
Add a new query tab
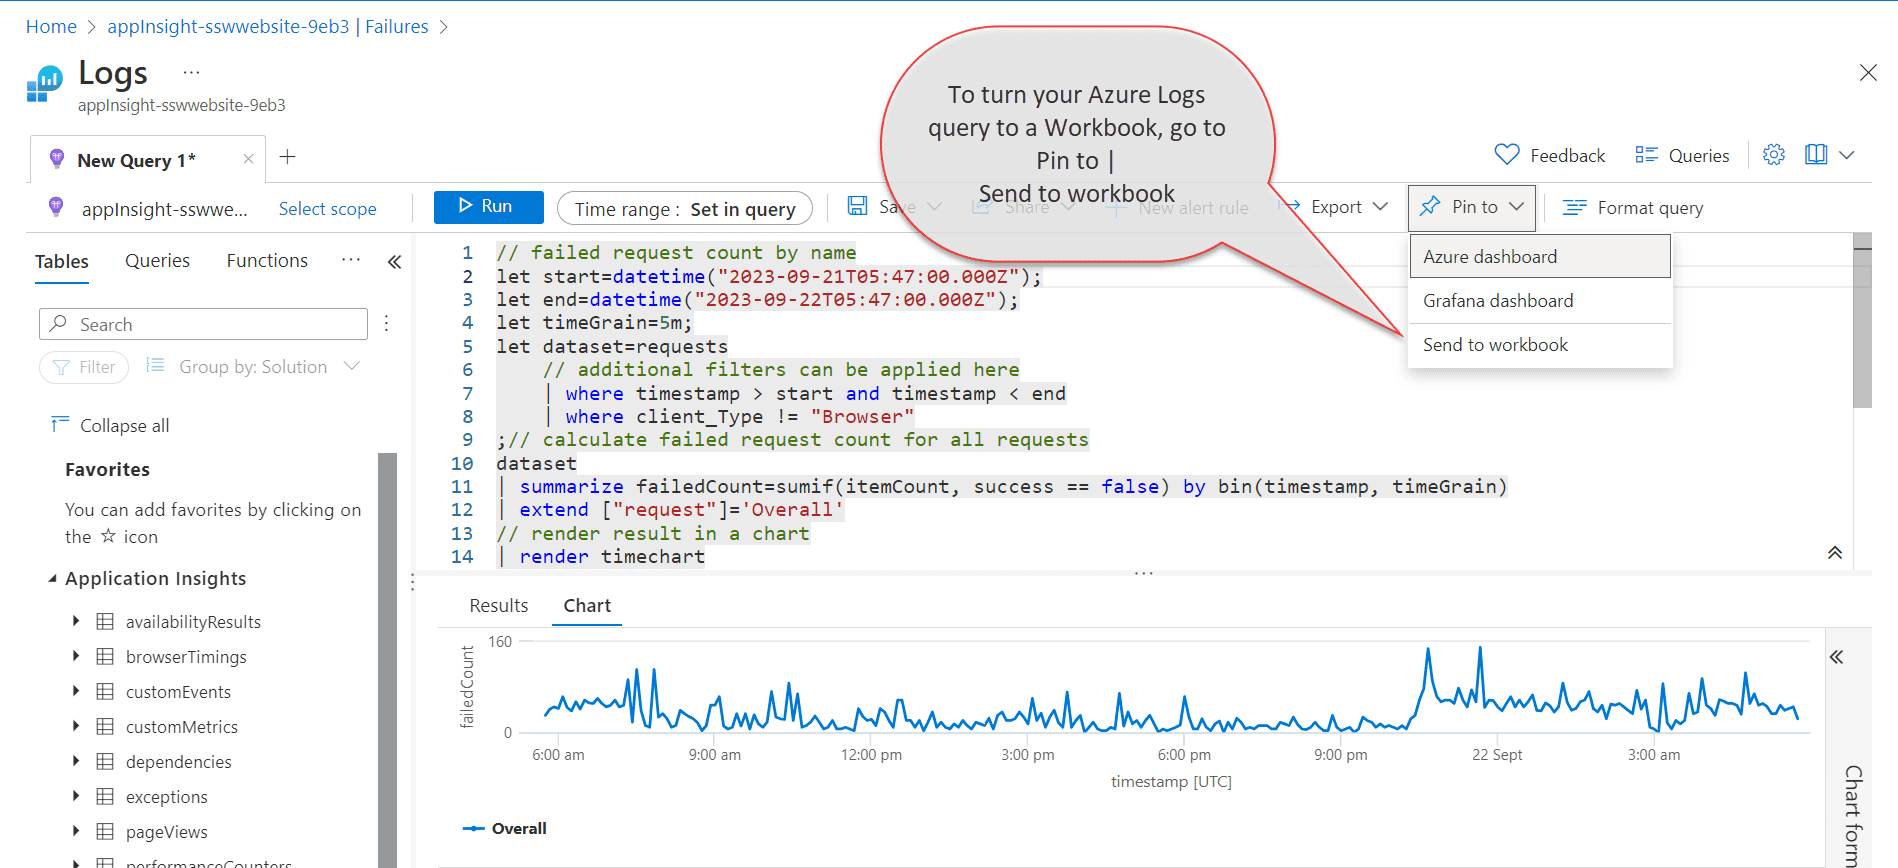(287, 157)
